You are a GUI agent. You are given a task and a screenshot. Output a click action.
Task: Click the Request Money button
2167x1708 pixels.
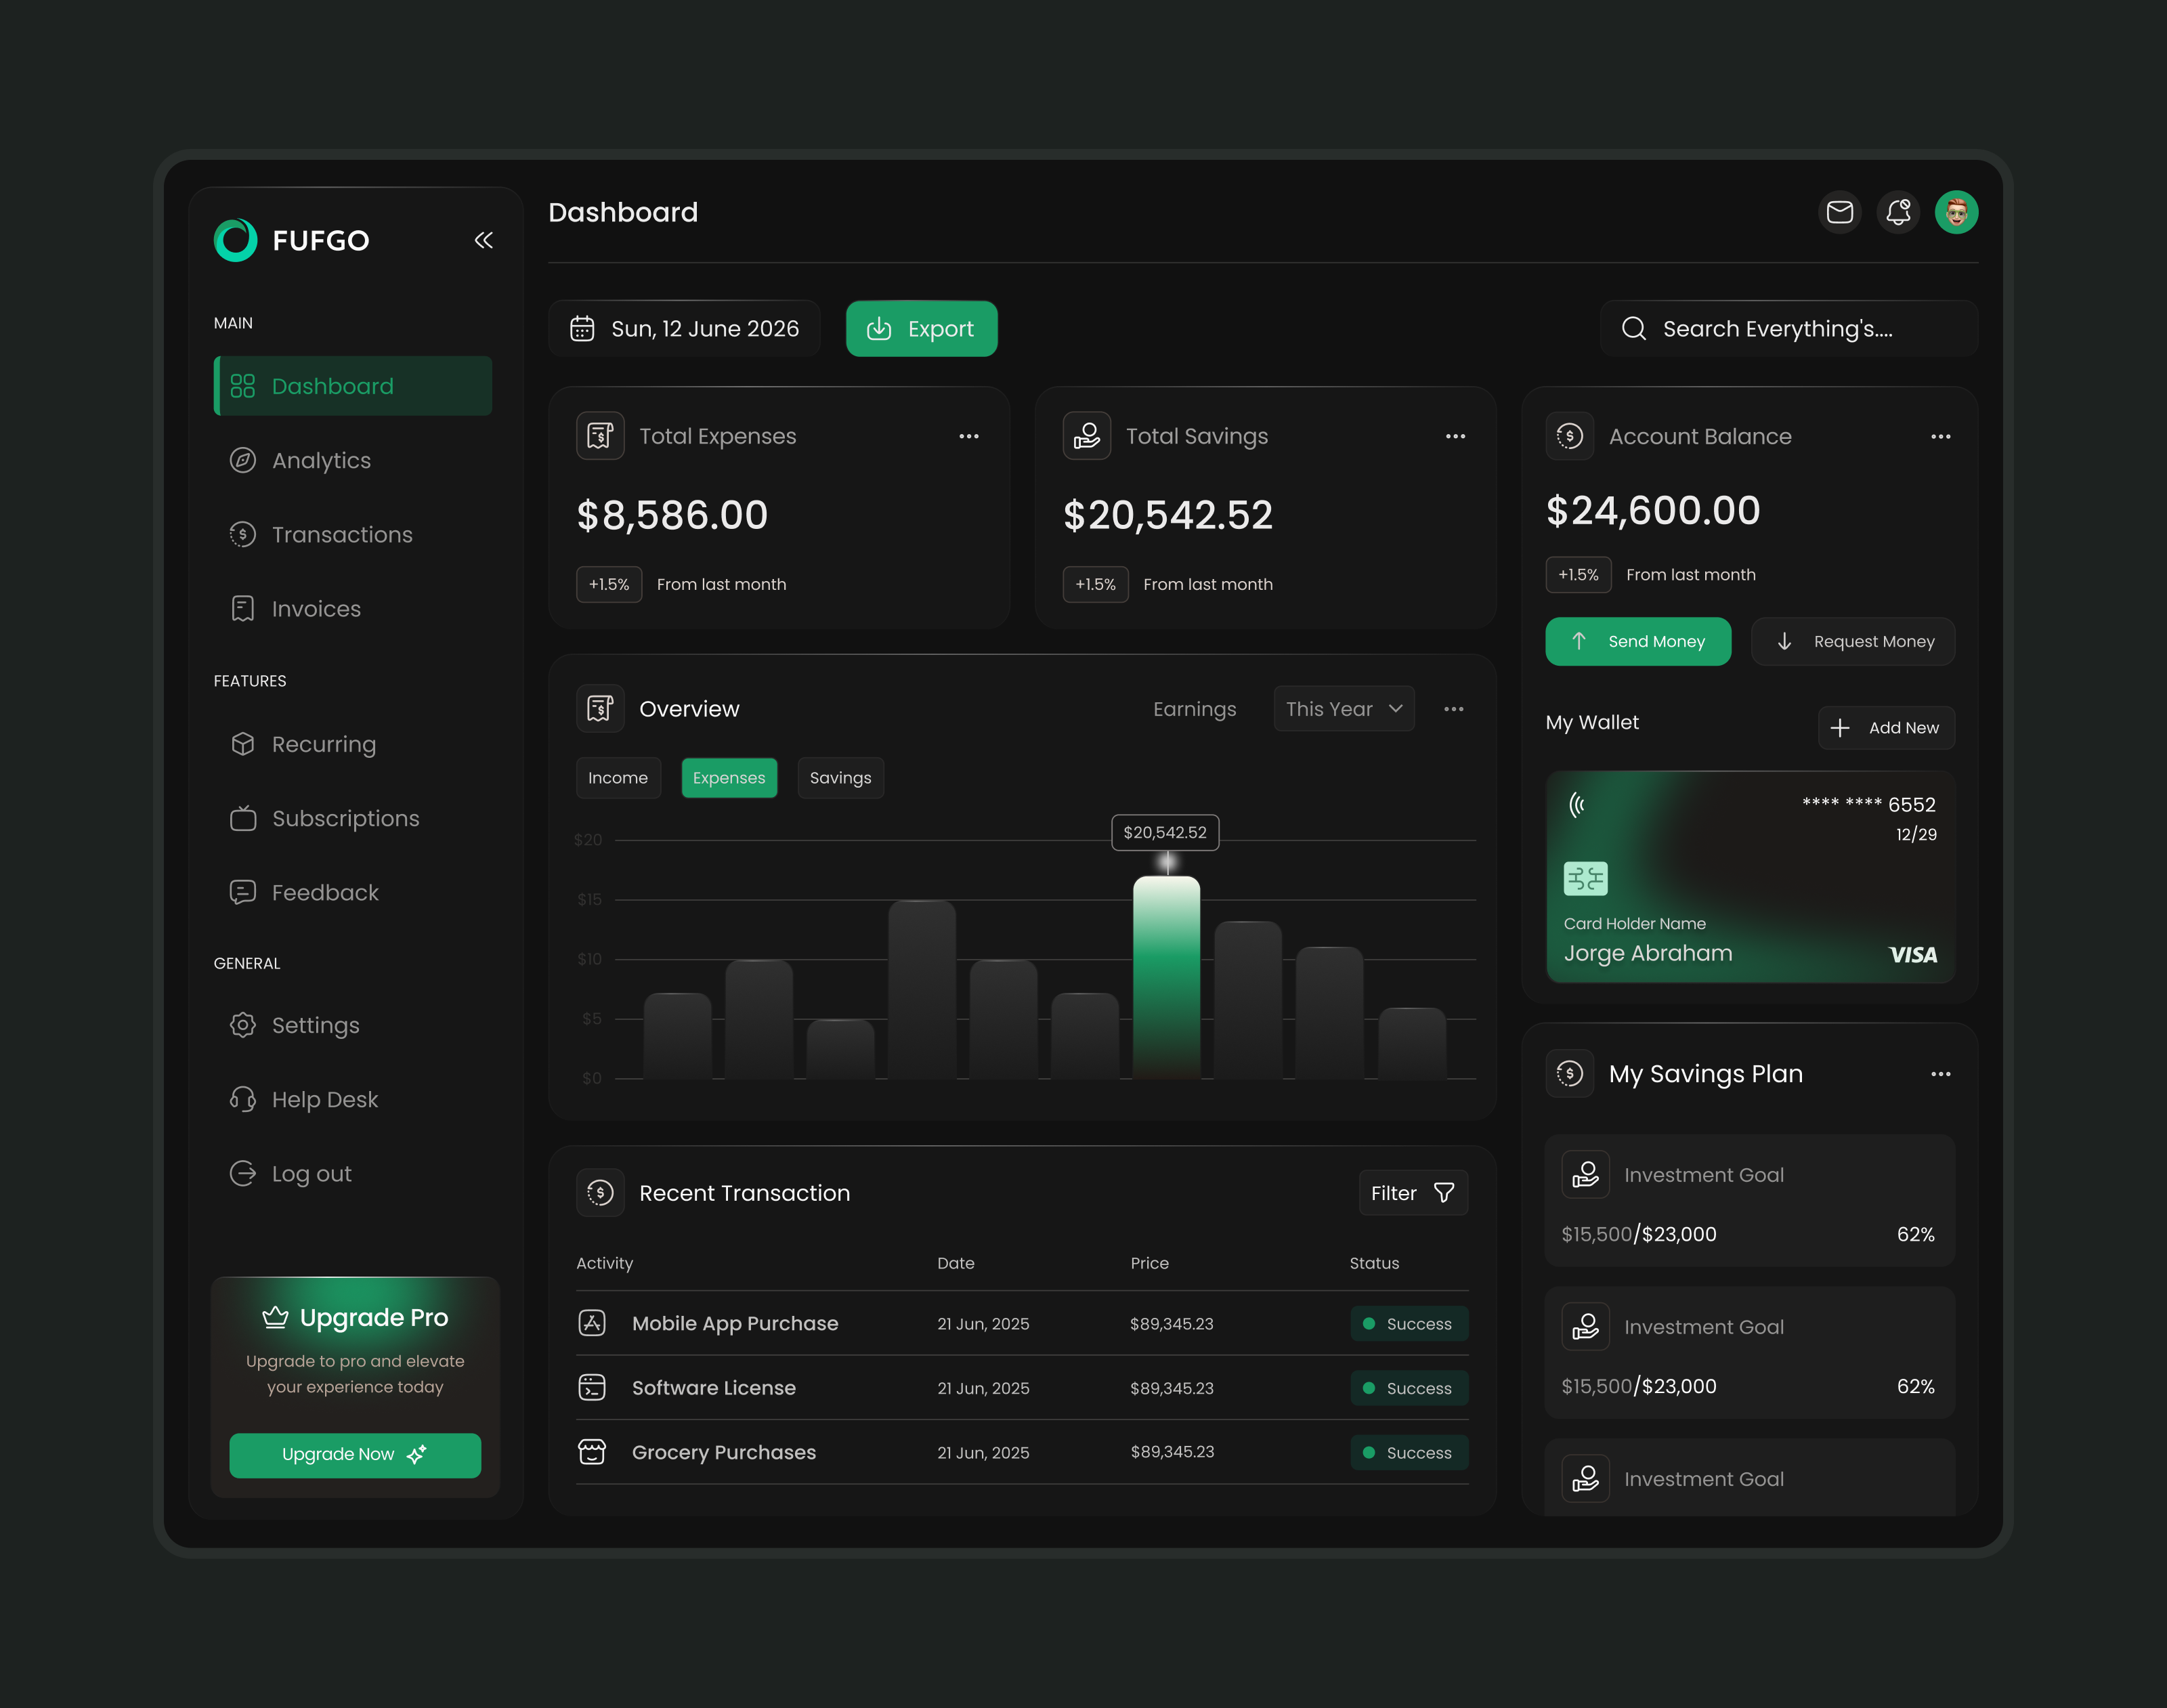(x=1853, y=642)
